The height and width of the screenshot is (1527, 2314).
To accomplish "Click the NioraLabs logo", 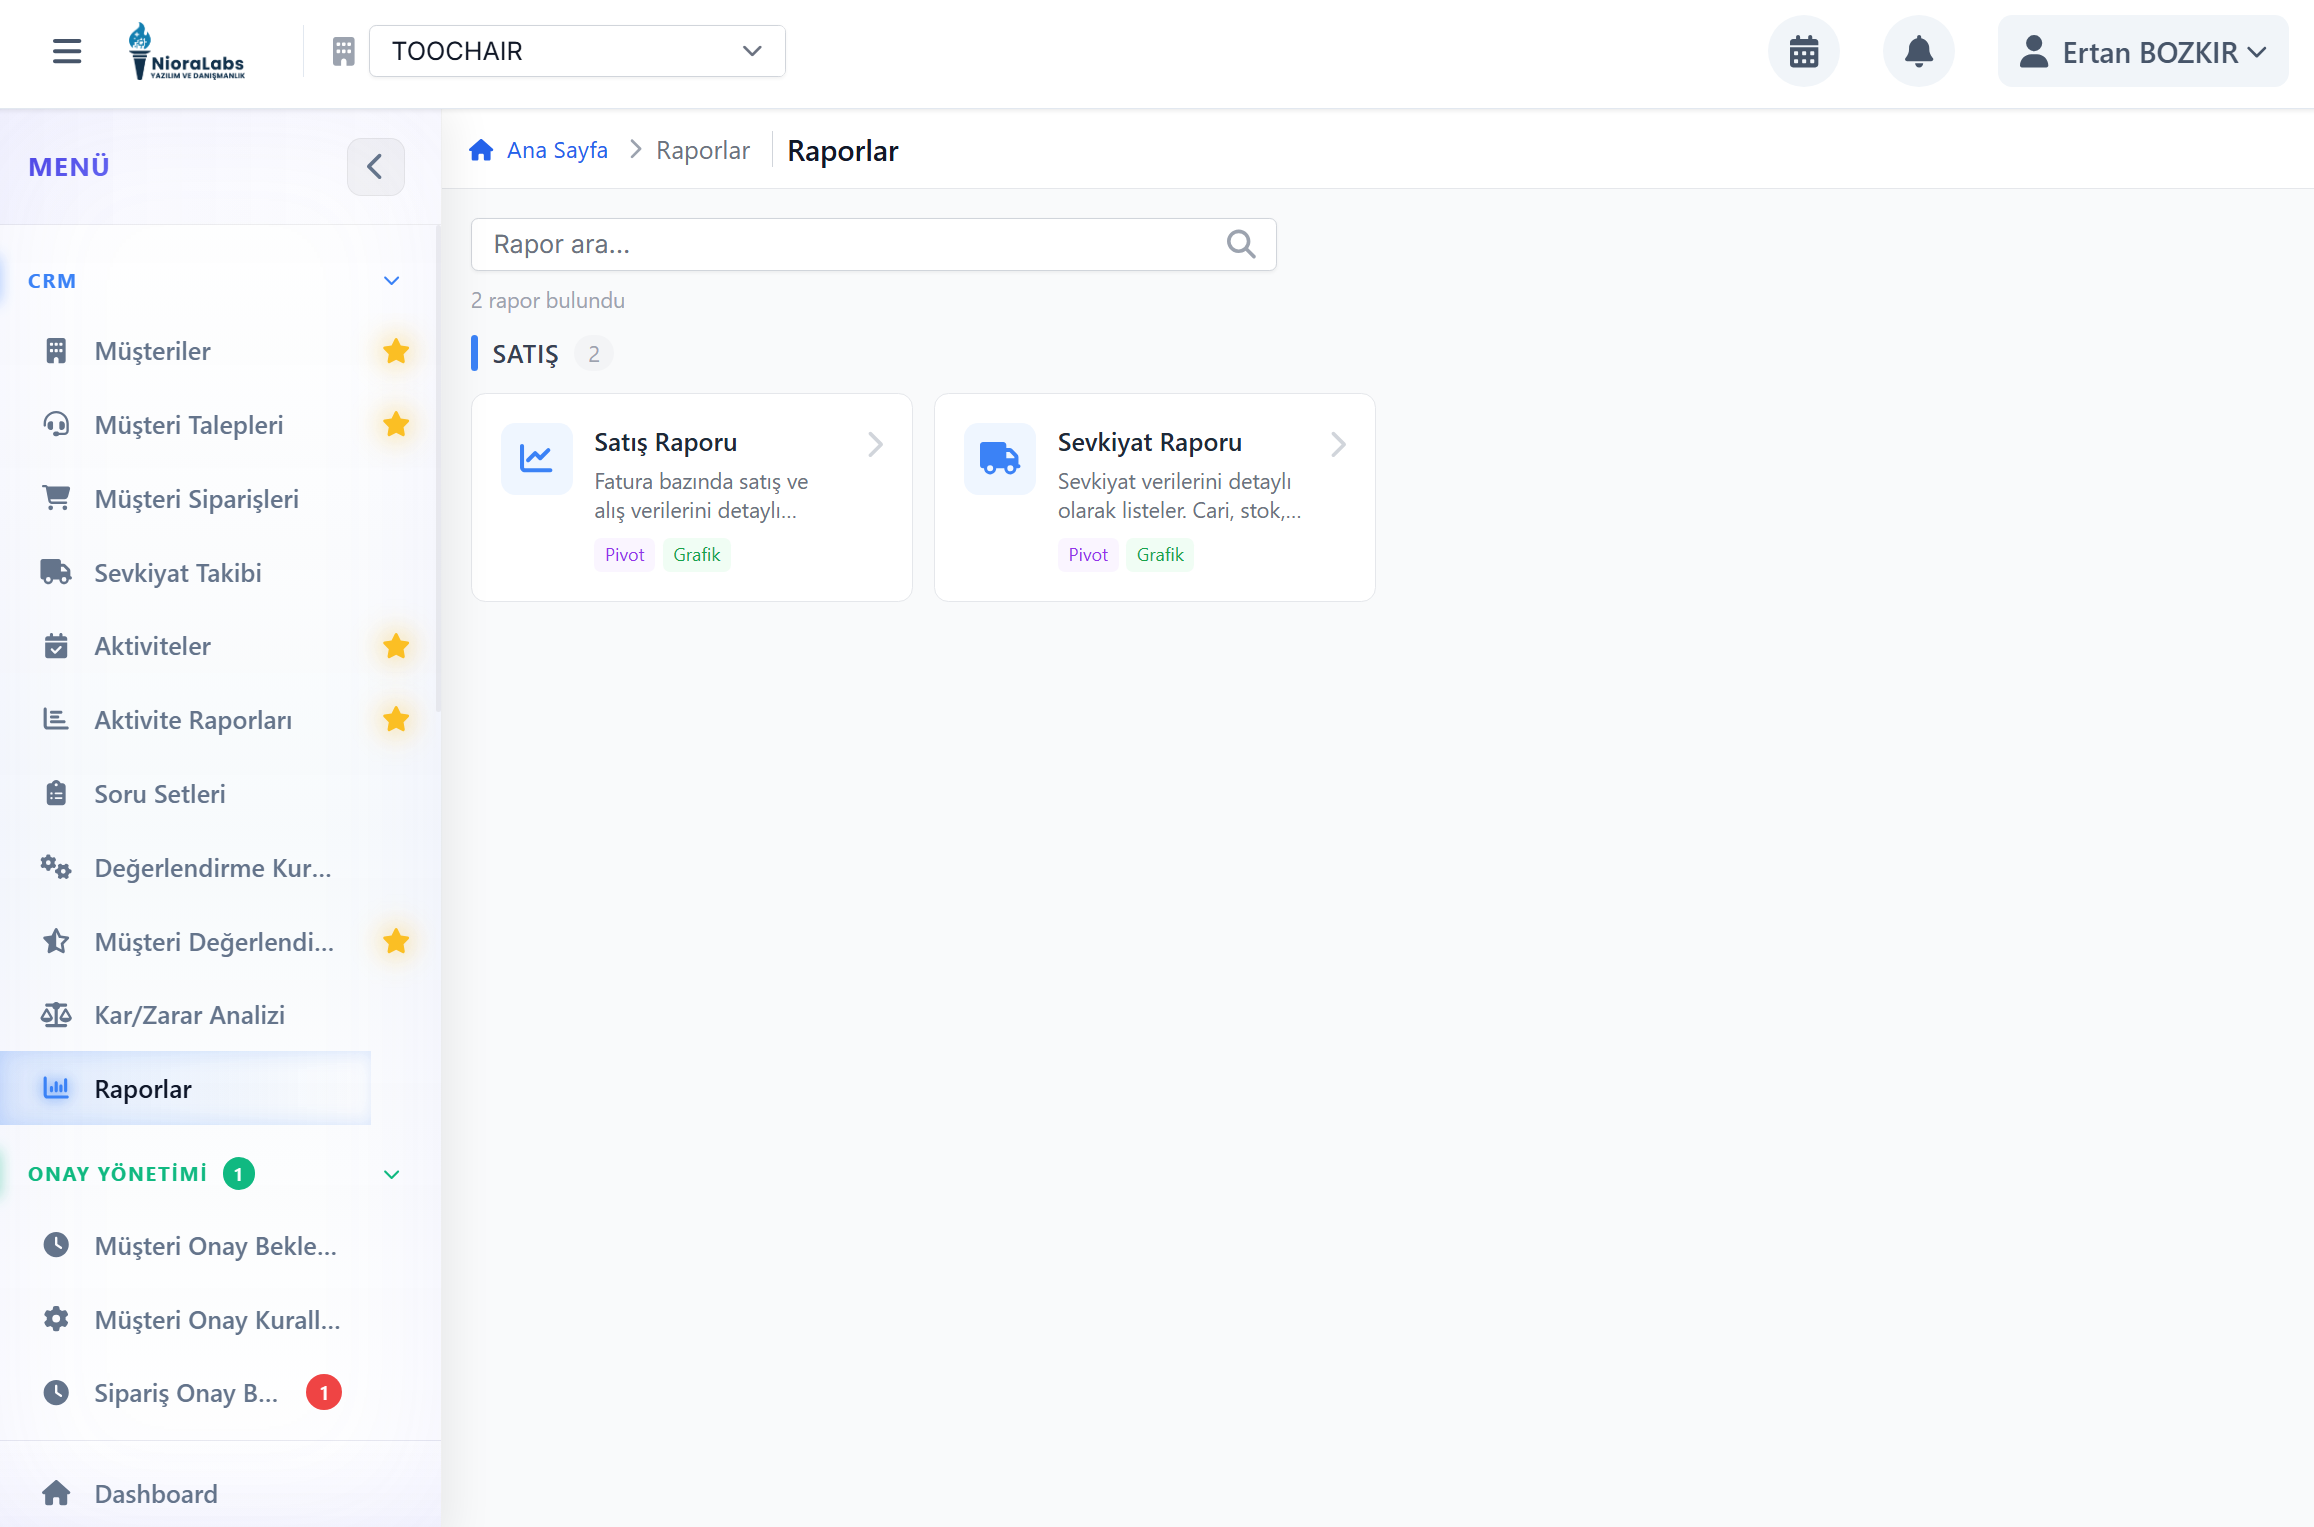I will pyautogui.click(x=187, y=52).
